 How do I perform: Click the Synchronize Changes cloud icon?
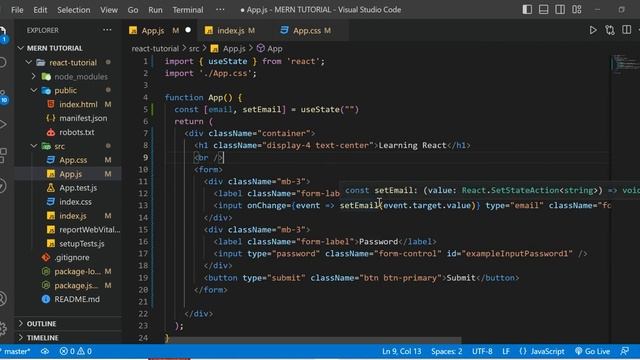click(x=45, y=351)
